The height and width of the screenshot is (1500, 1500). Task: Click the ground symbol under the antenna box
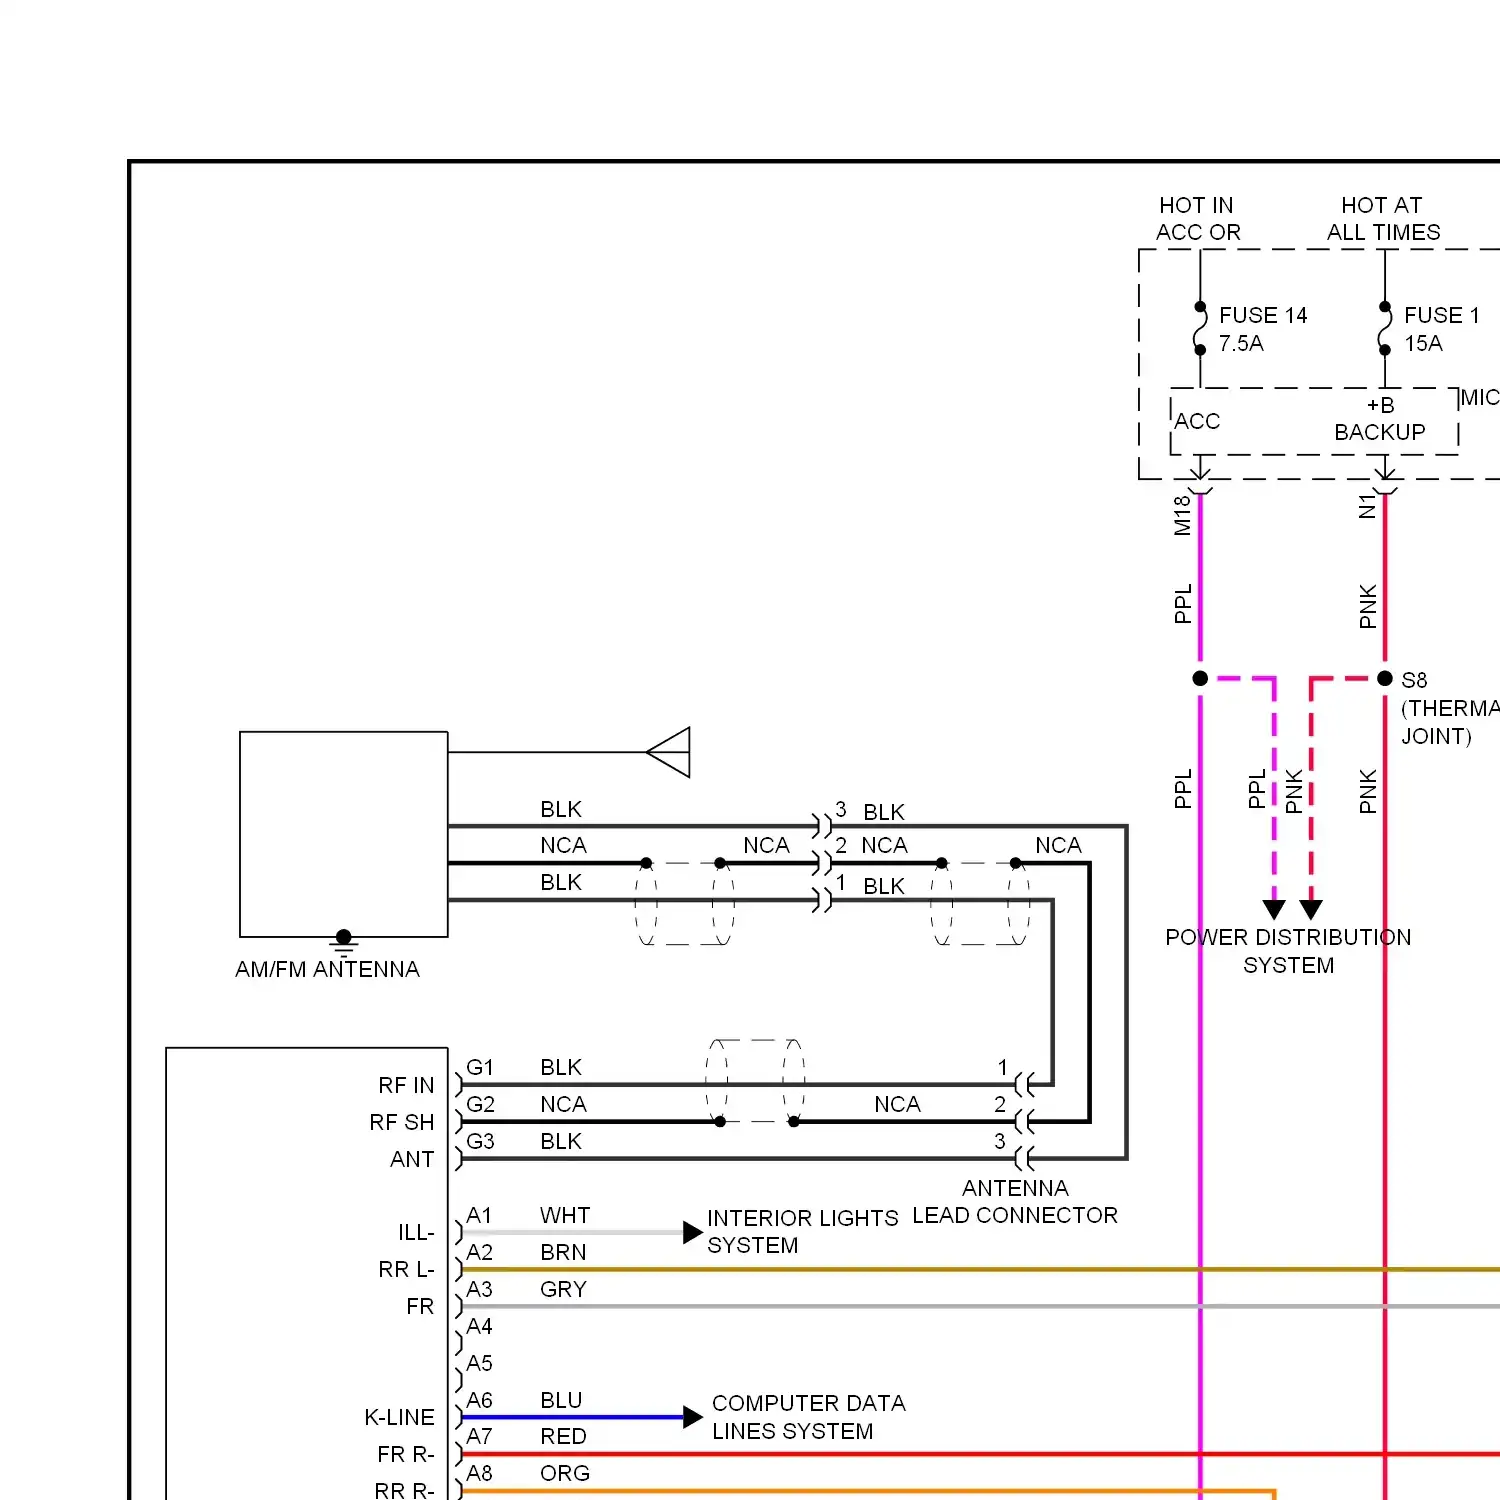click(x=344, y=943)
